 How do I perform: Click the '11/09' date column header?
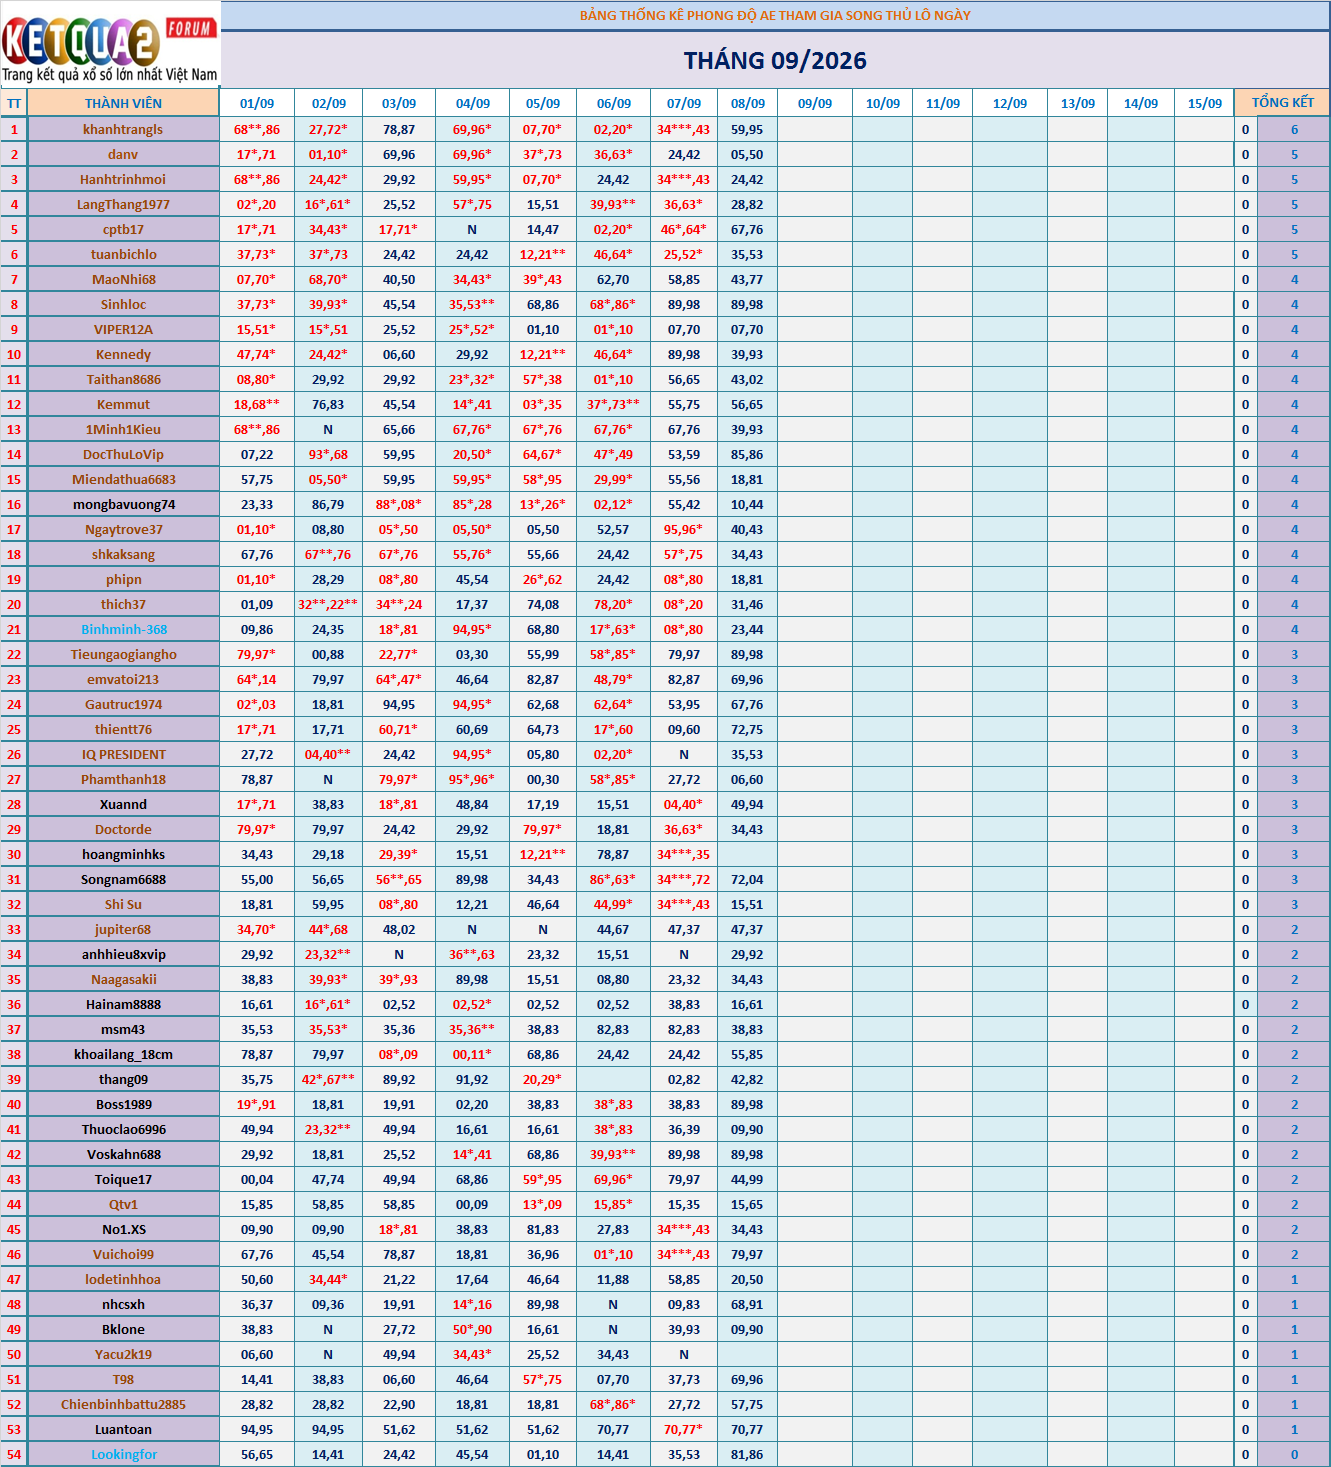[943, 103]
